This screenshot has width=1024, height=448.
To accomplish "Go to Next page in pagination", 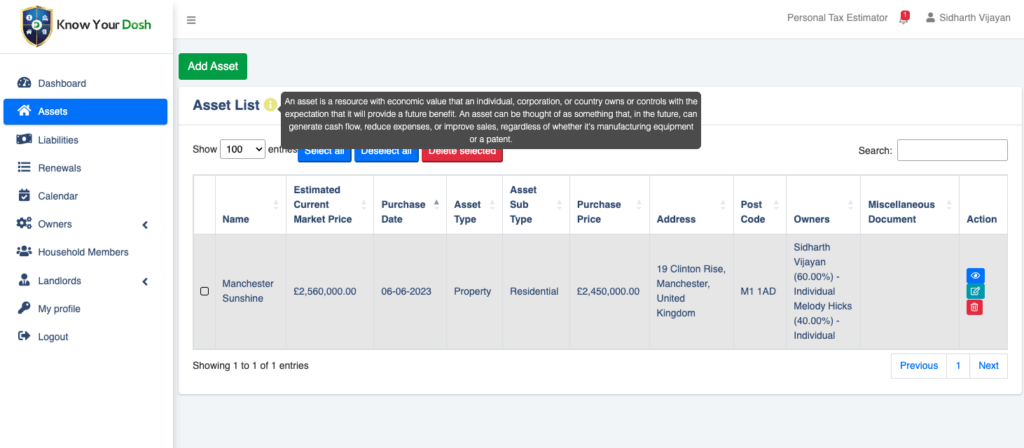I will coord(987,366).
